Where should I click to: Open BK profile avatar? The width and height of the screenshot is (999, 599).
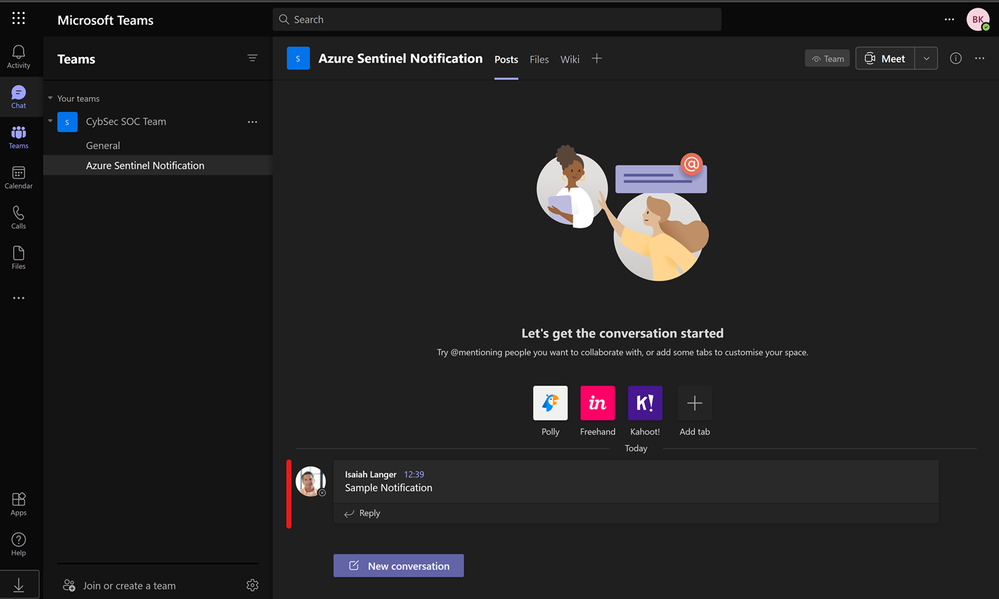(978, 19)
